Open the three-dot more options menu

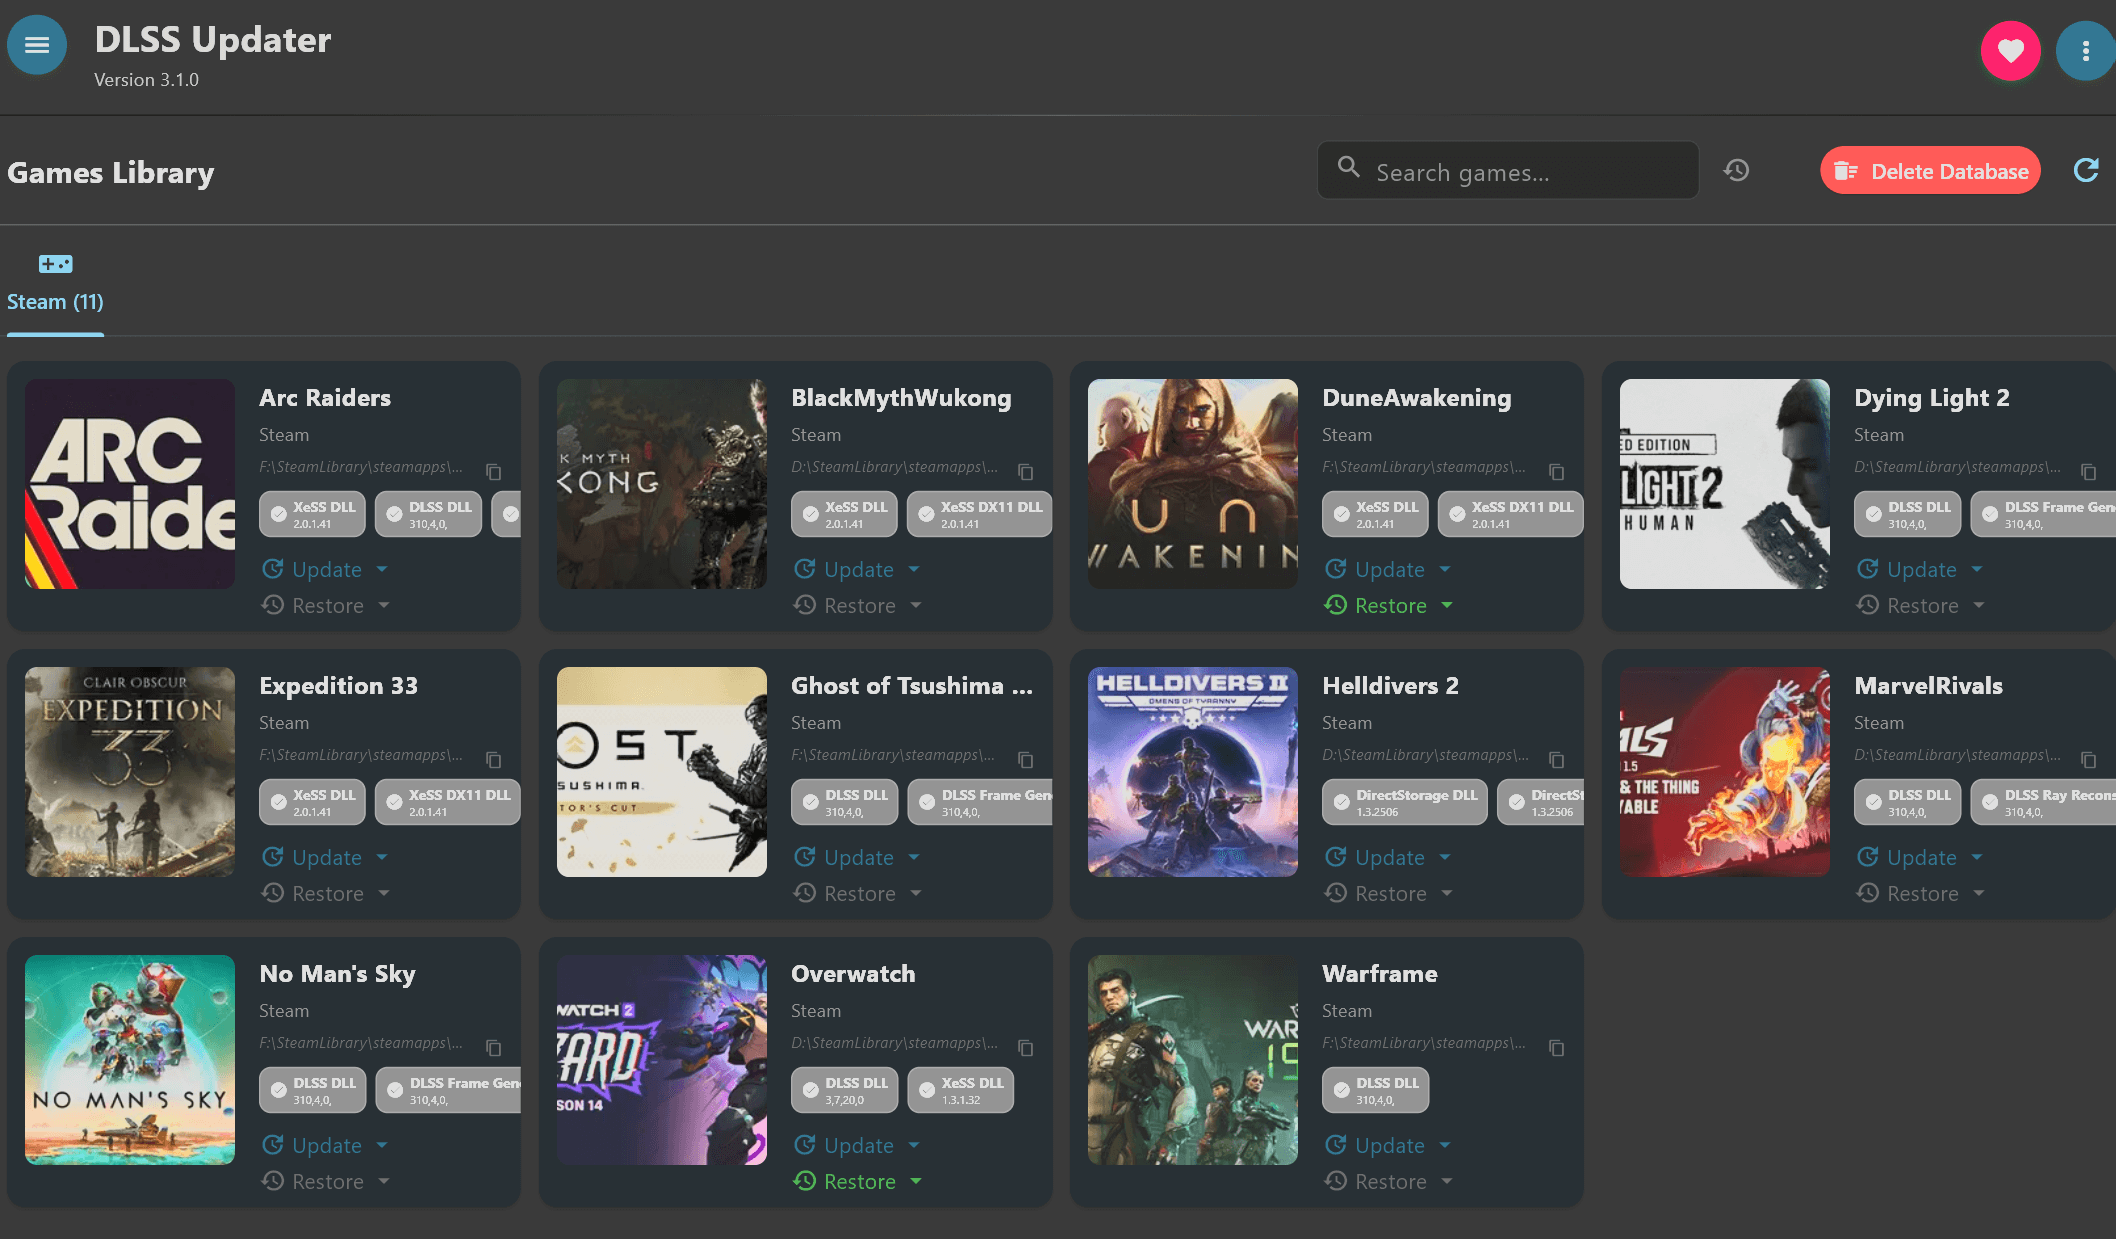[2085, 50]
